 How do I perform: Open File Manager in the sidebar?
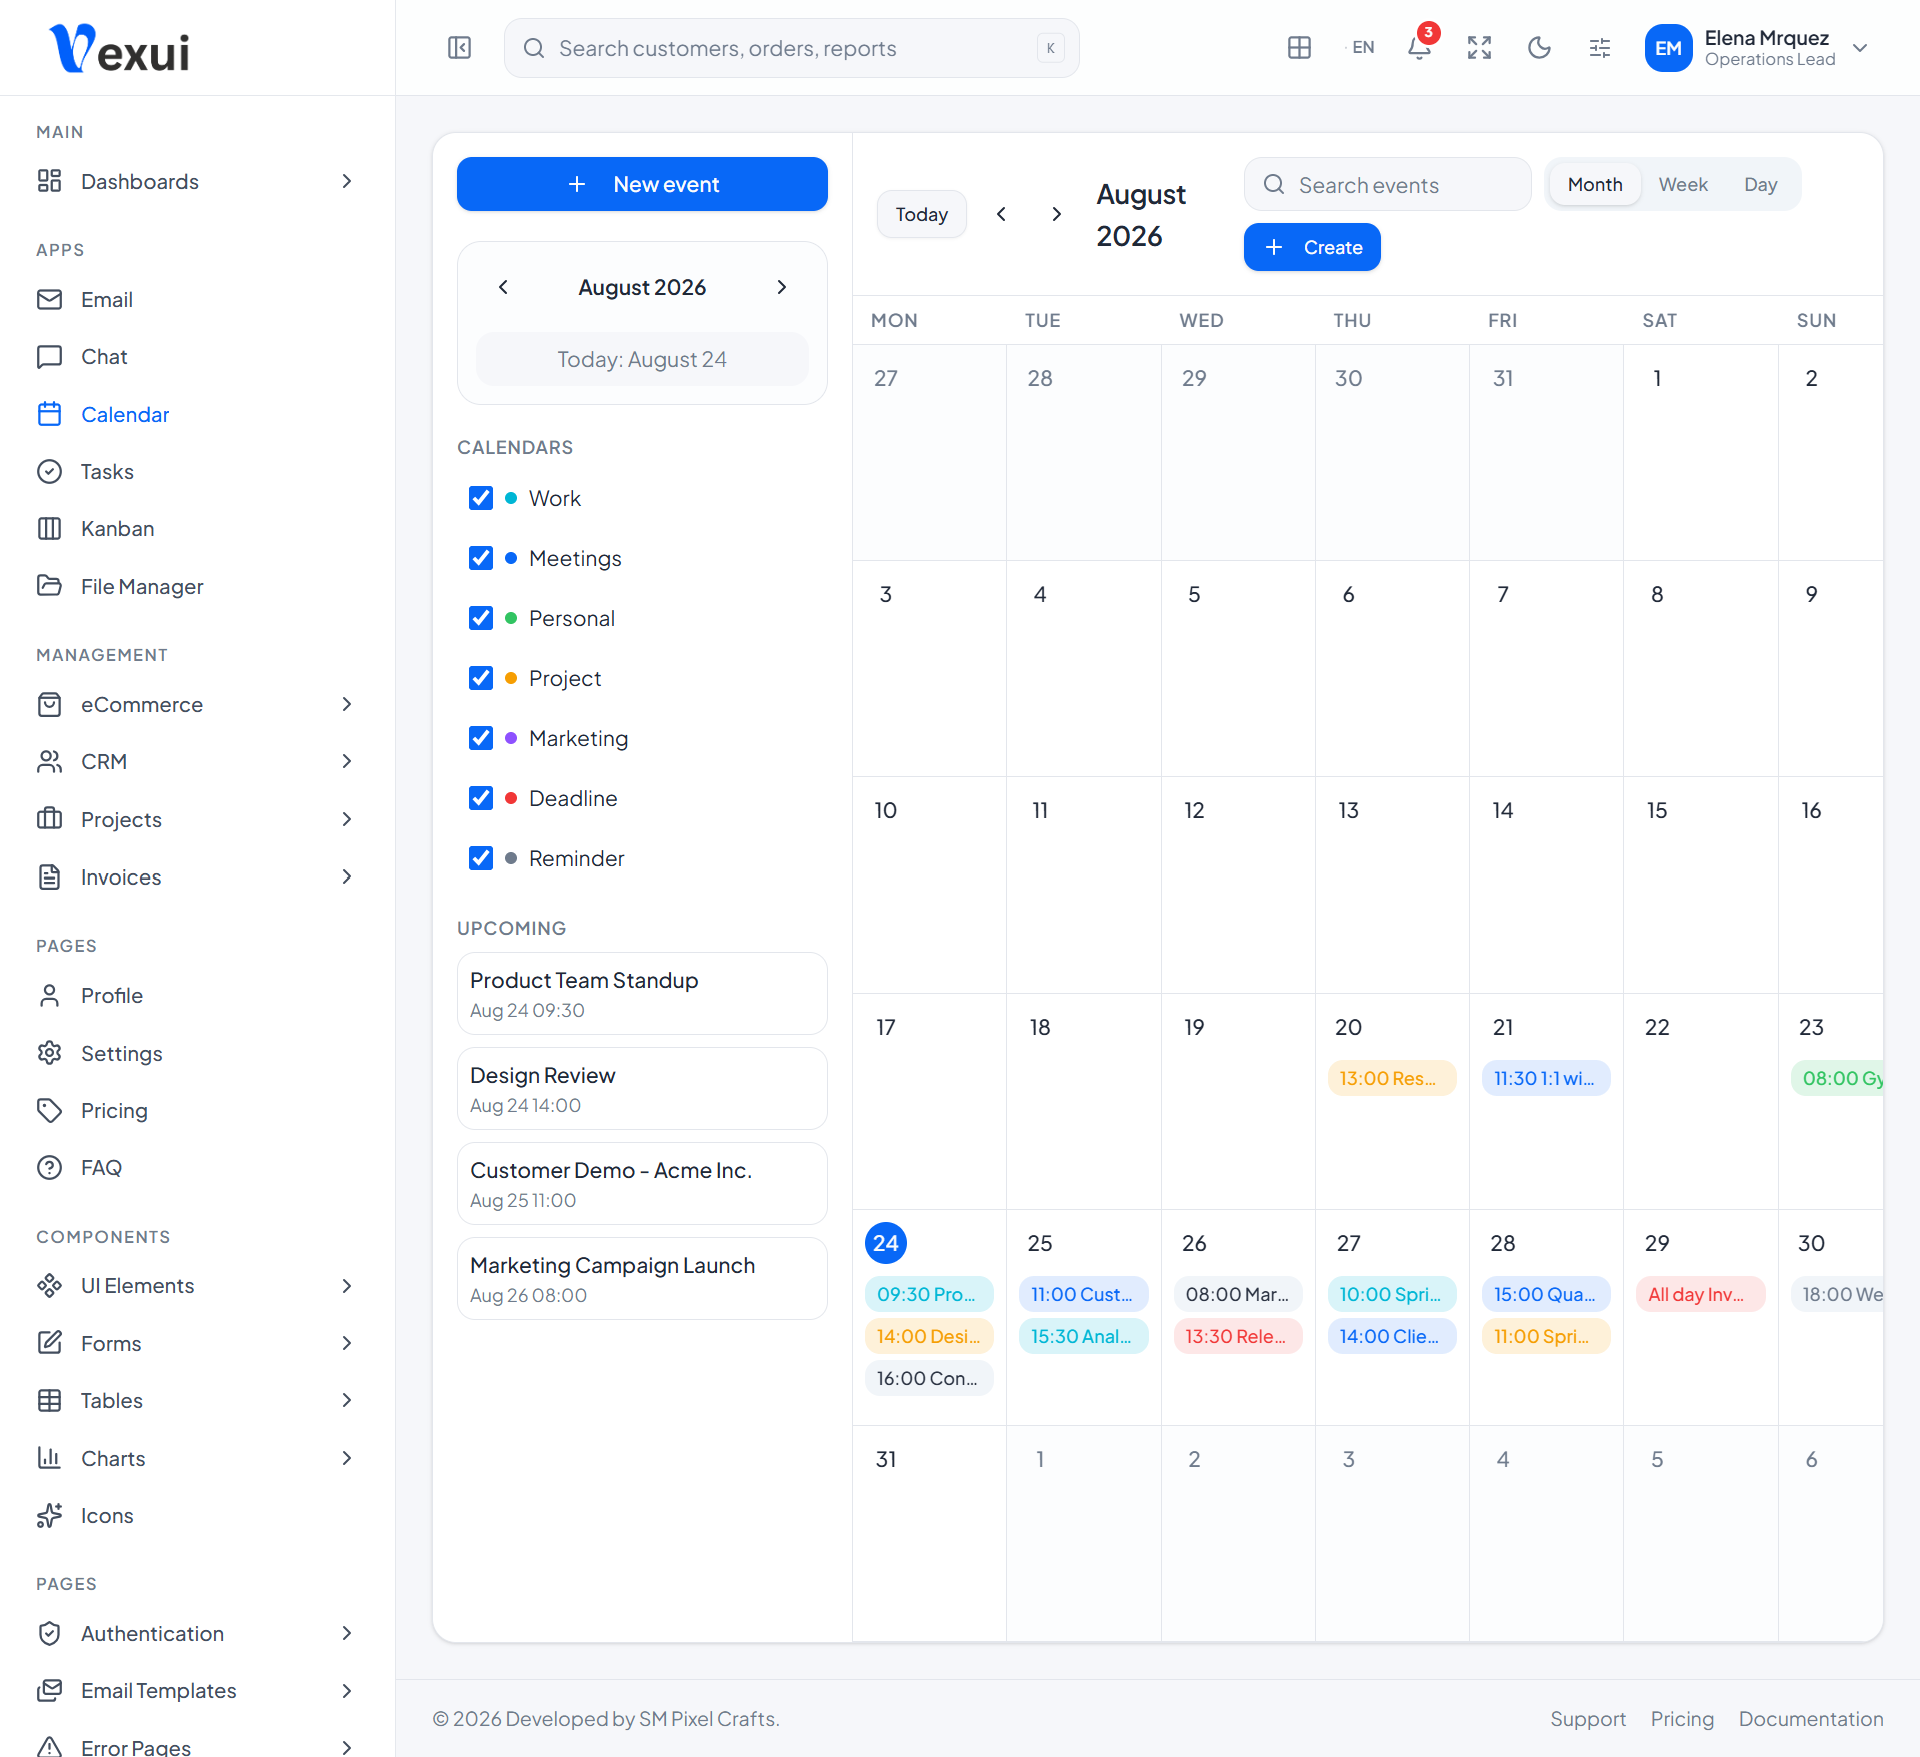197,587
